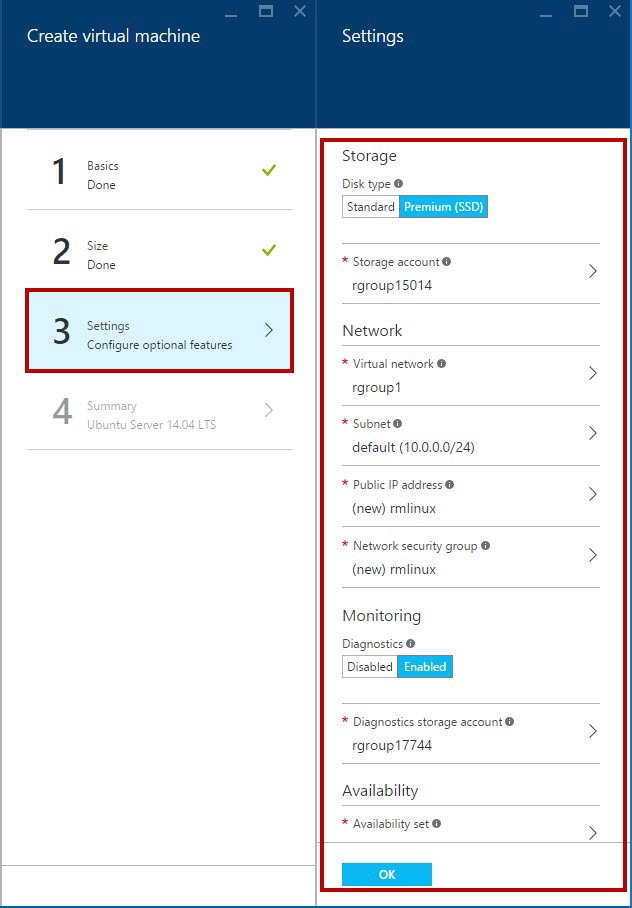Viewport: 632px width, 908px height.
Task: Expand step 3 Settings chevron
Action: pyautogui.click(x=269, y=330)
